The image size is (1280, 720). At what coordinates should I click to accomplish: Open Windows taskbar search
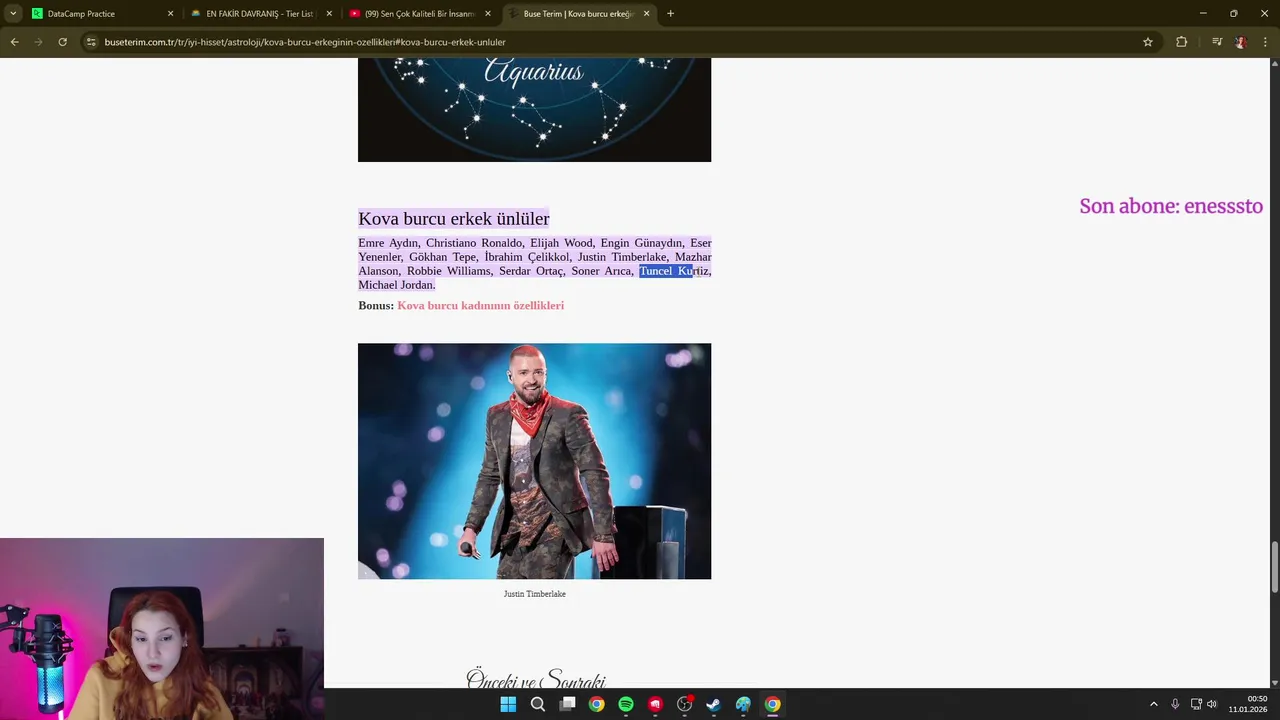coord(537,704)
